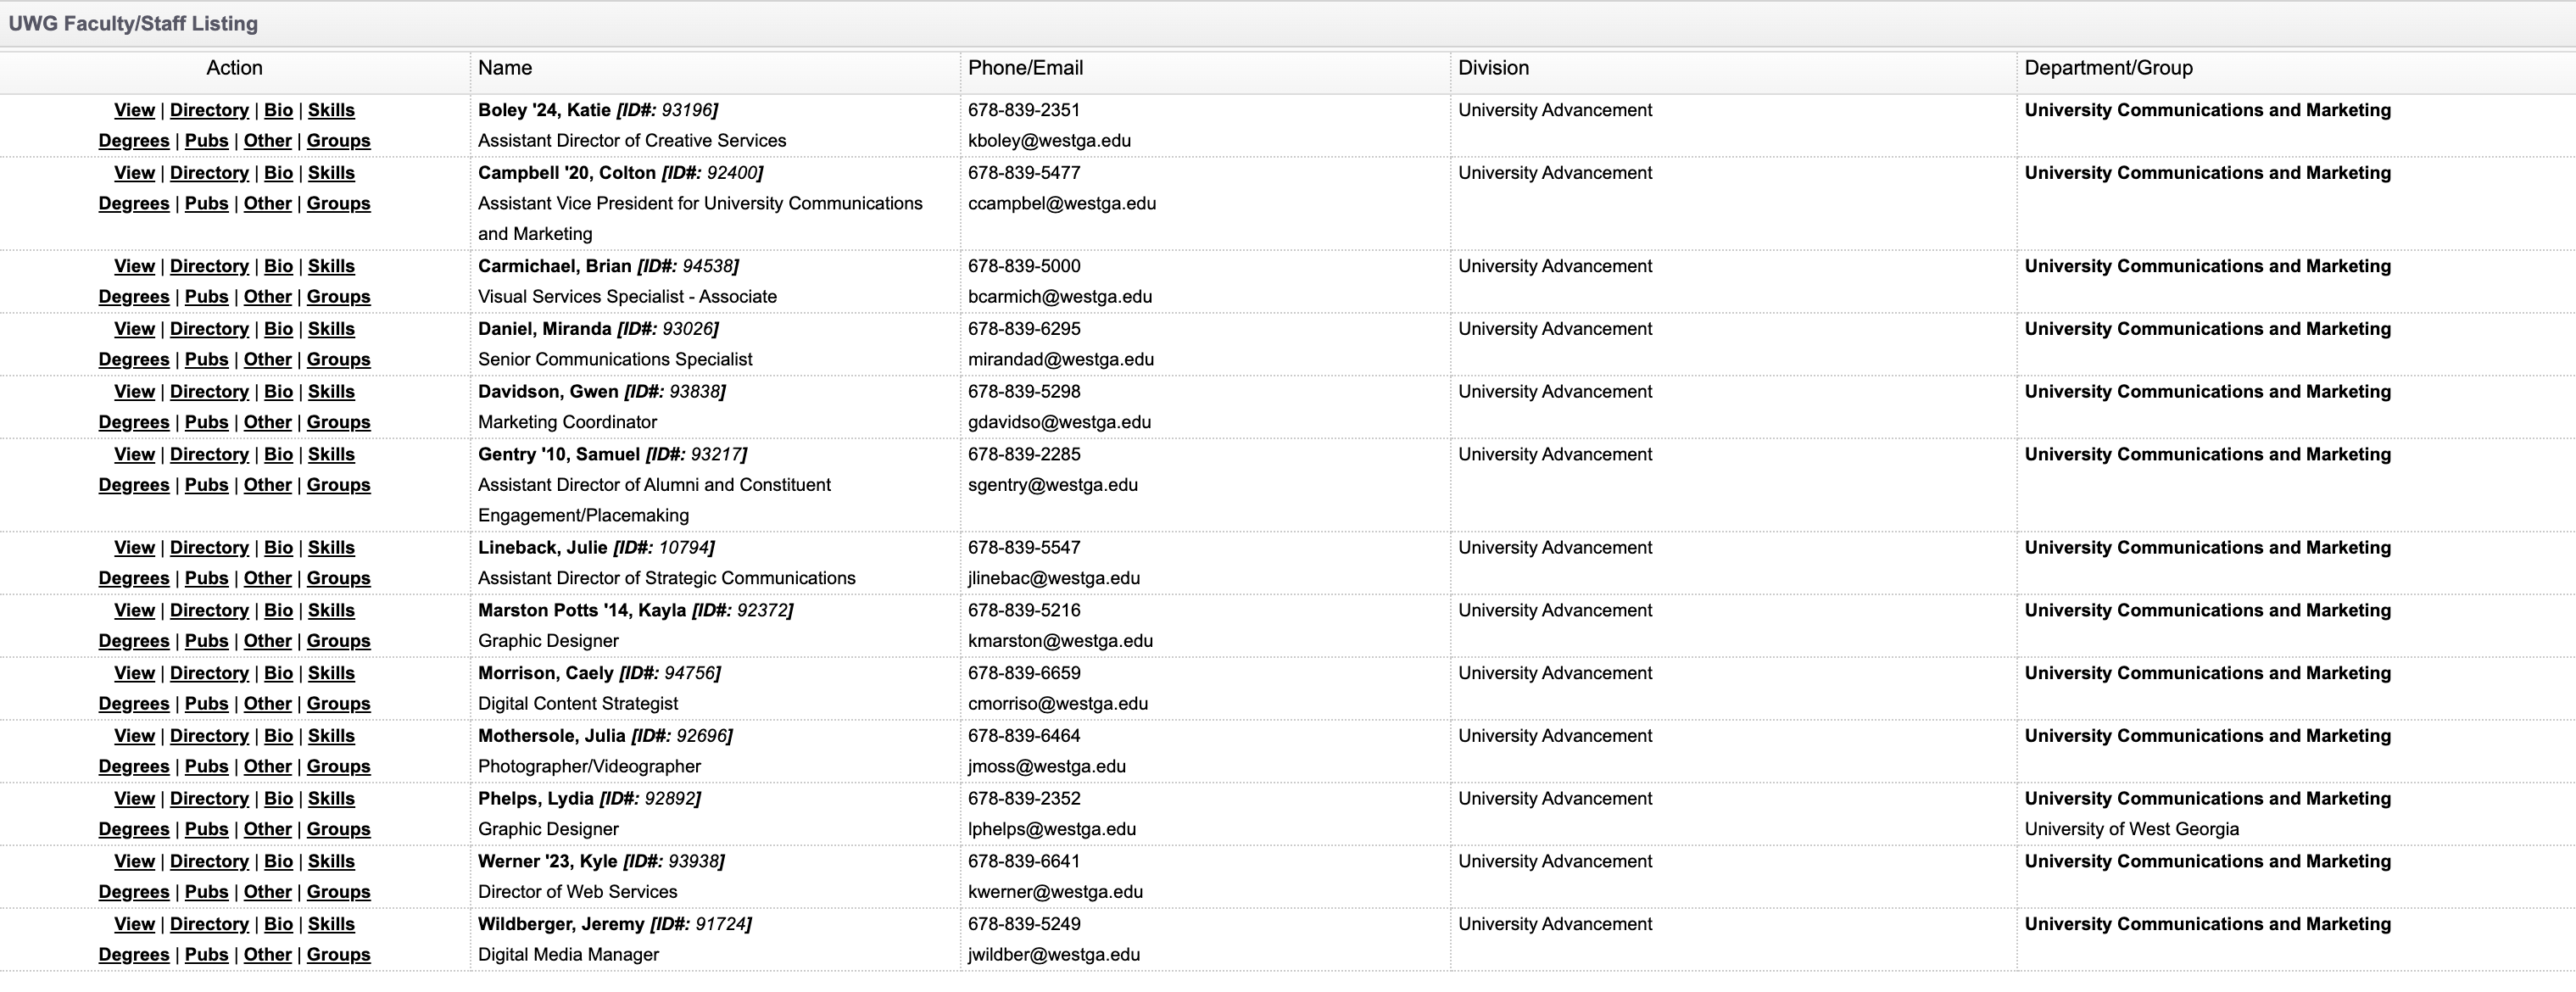Click the kboley@westga.edu email address

(x=1049, y=141)
